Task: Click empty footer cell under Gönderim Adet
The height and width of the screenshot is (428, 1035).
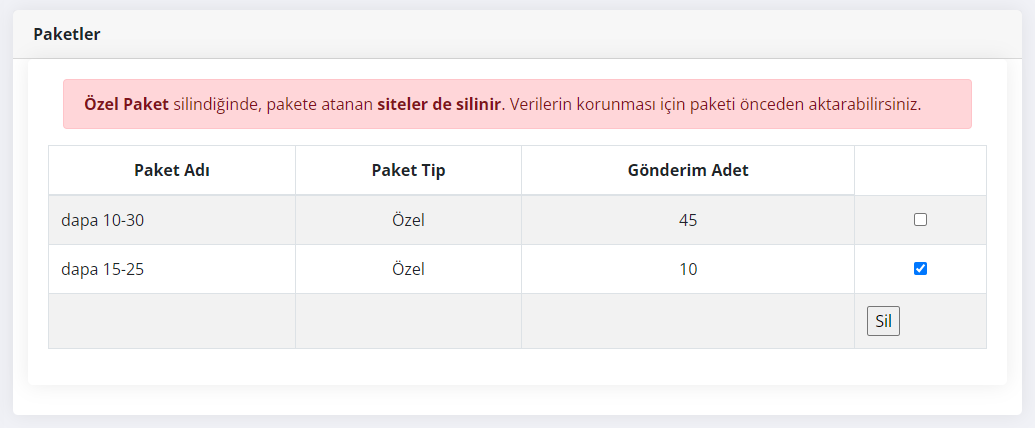Action: pyautogui.click(x=687, y=321)
